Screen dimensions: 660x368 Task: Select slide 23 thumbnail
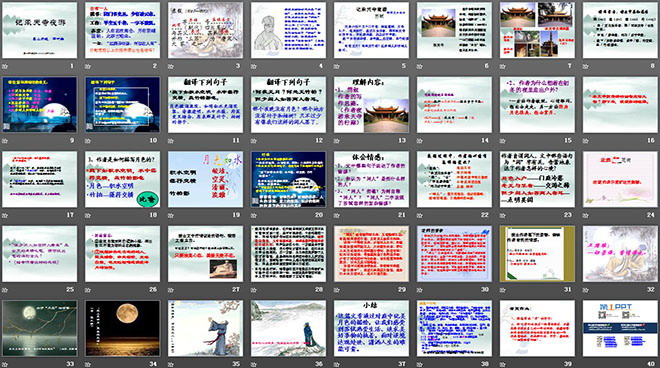[537, 179]
